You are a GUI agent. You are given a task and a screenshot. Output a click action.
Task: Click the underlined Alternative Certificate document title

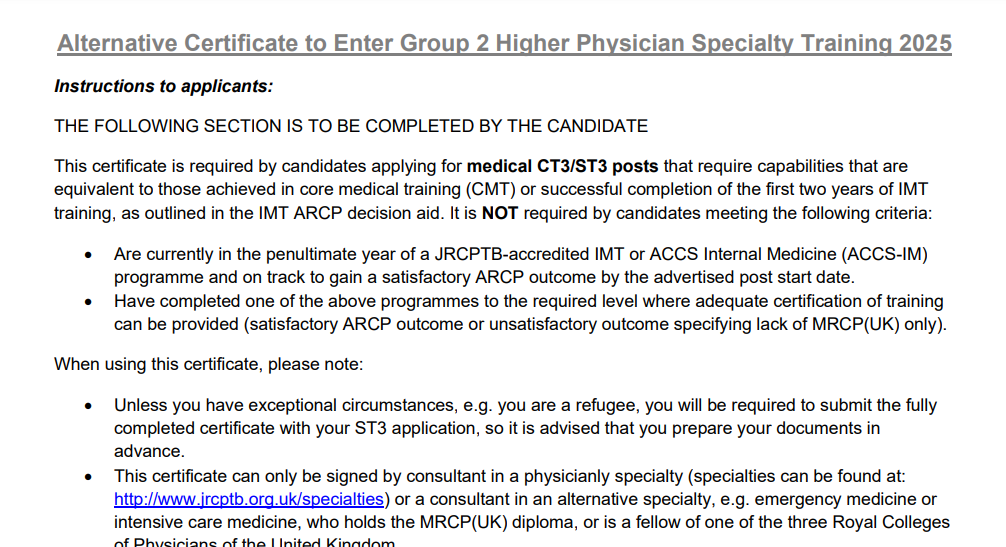(504, 43)
